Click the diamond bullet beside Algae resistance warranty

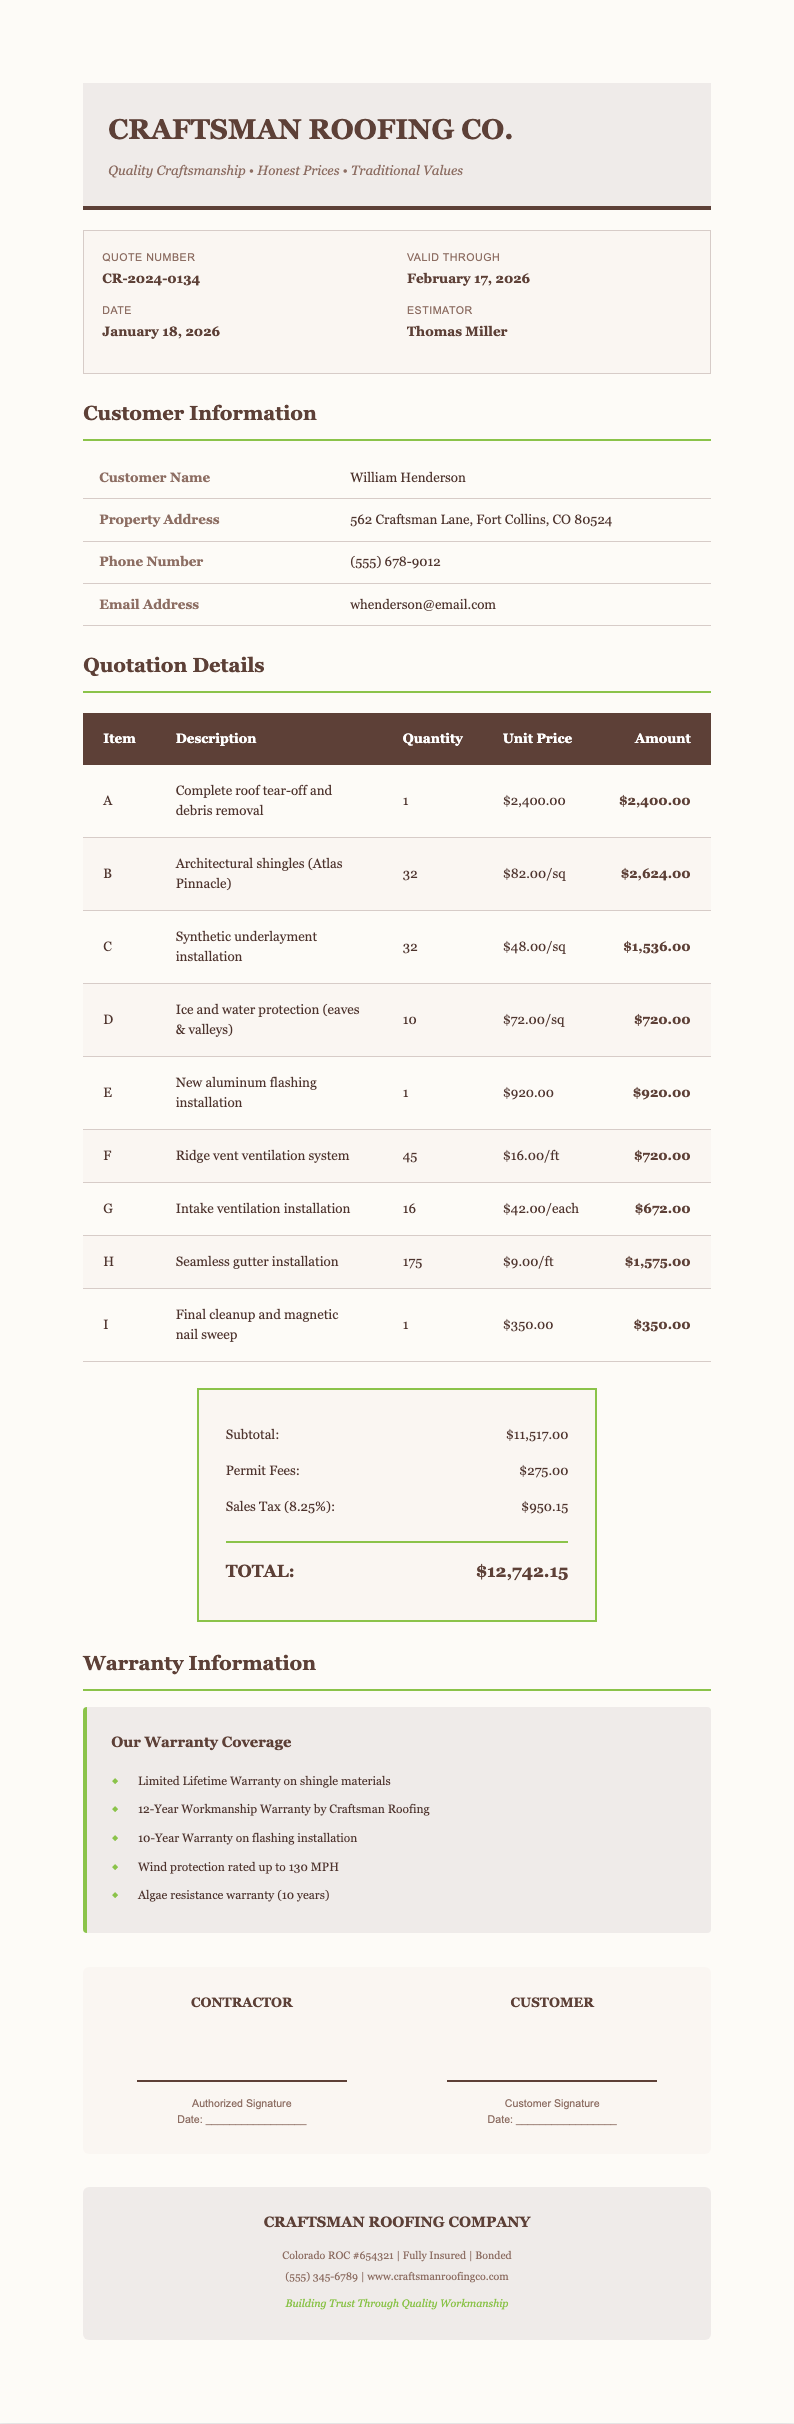coord(115,1895)
